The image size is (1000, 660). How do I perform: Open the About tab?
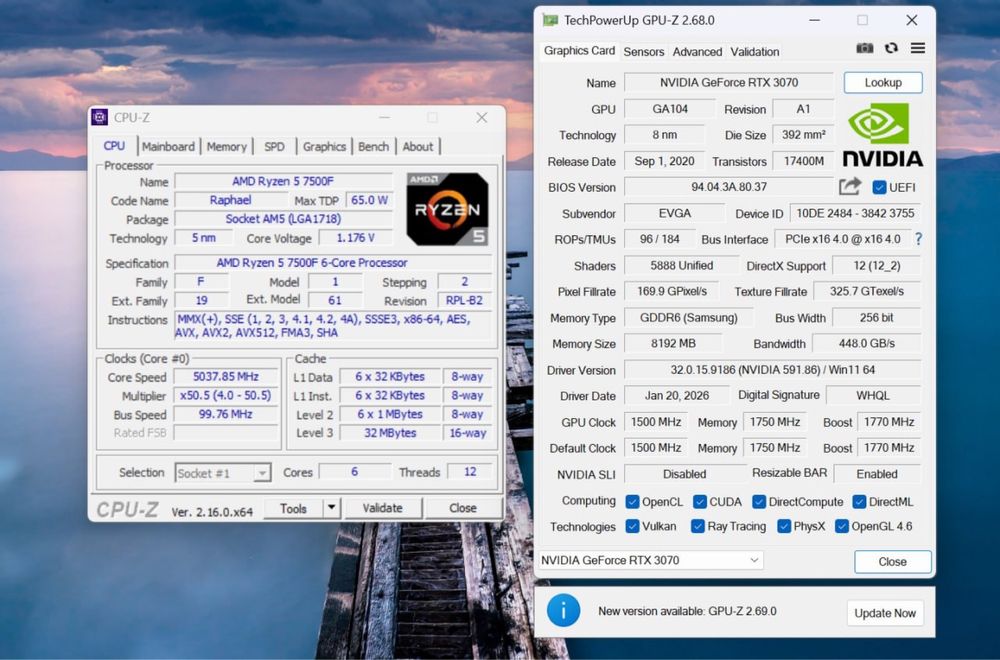click(x=418, y=147)
